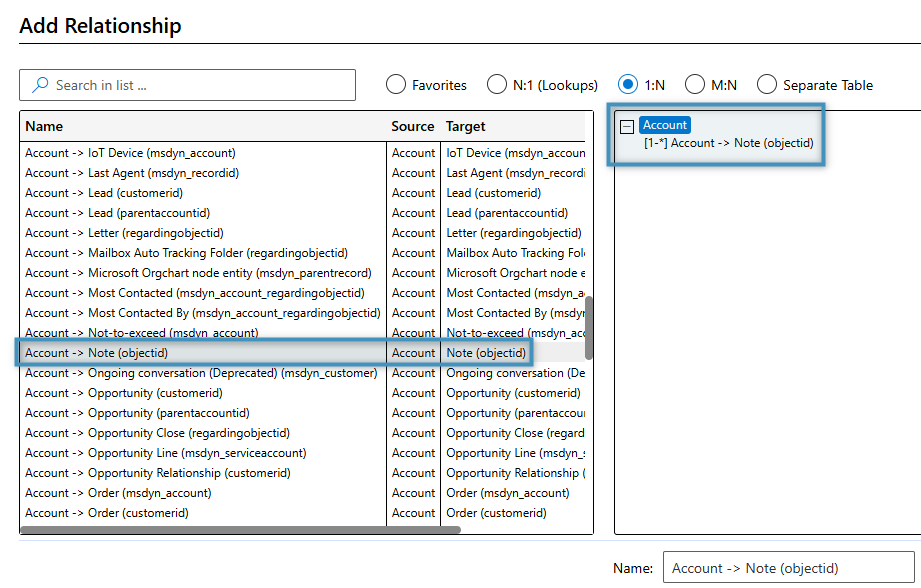Collapse the Account tree node
This screenshot has width=921, height=588.
(627, 126)
